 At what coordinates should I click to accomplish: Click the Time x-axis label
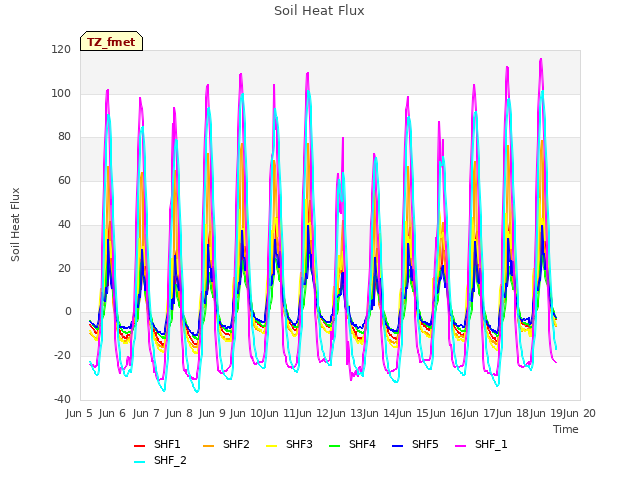[566, 429]
